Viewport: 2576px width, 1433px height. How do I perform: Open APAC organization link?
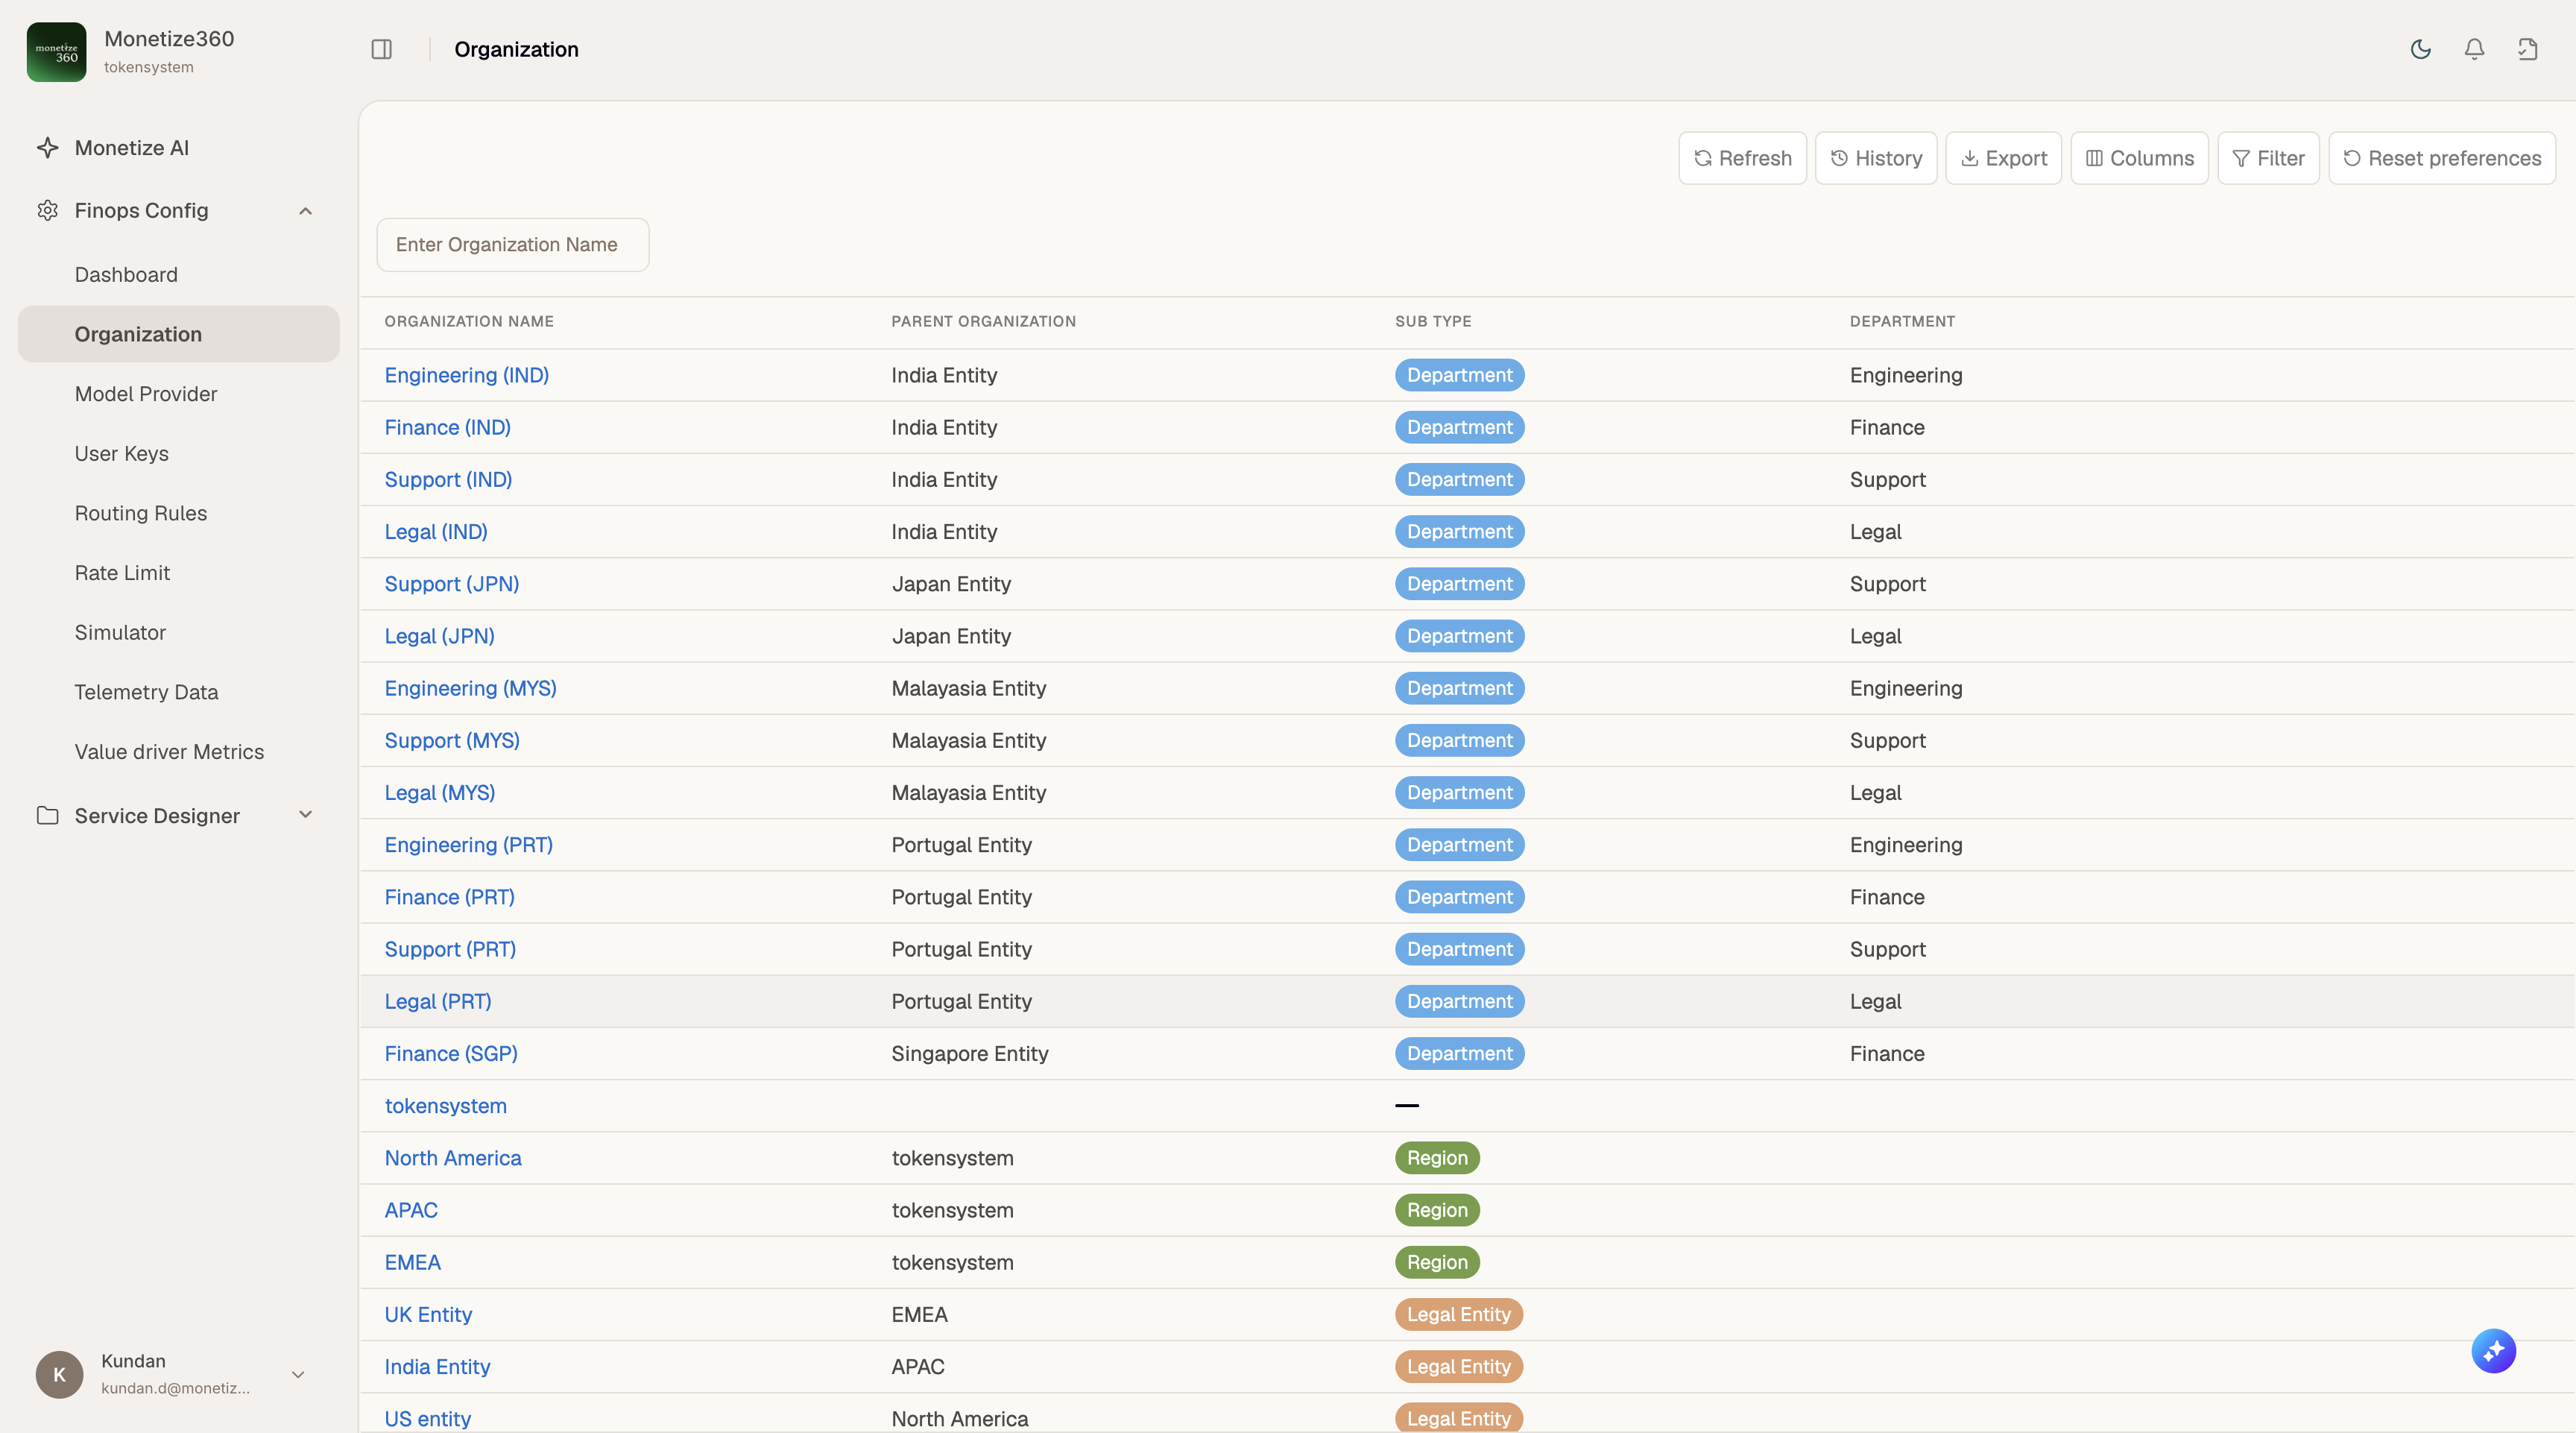pyautogui.click(x=411, y=1210)
